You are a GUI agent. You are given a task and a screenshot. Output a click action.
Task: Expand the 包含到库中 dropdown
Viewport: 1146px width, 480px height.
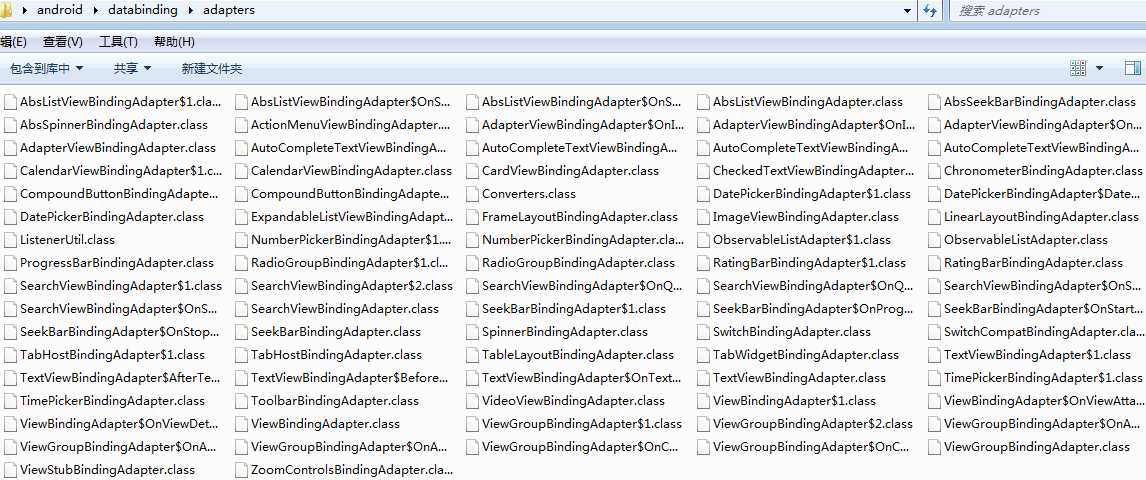tap(47, 69)
